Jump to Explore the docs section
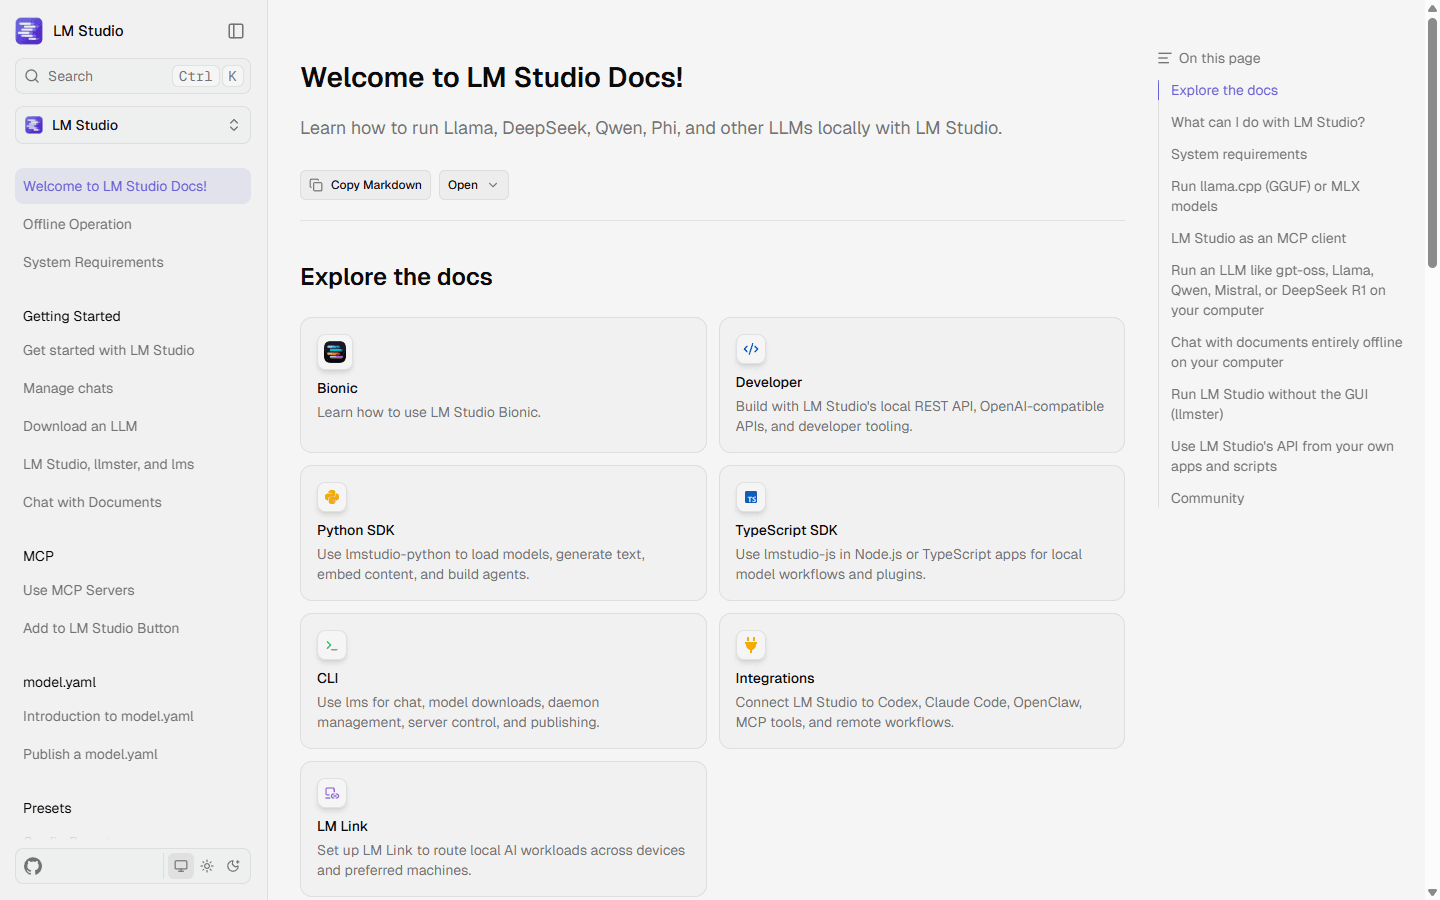 pyautogui.click(x=1224, y=90)
